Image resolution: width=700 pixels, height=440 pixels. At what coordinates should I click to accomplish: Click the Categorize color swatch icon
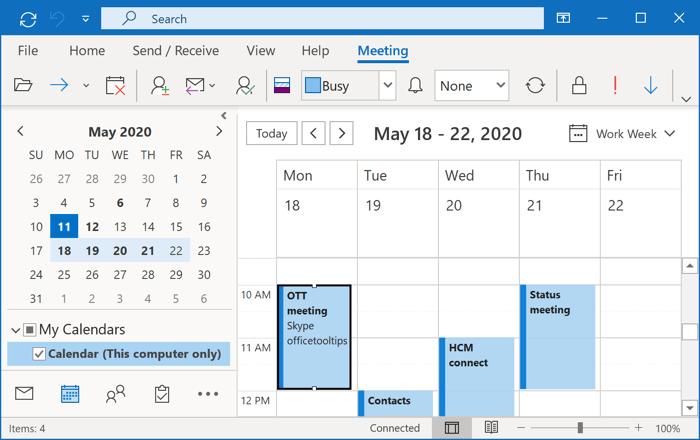point(282,85)
